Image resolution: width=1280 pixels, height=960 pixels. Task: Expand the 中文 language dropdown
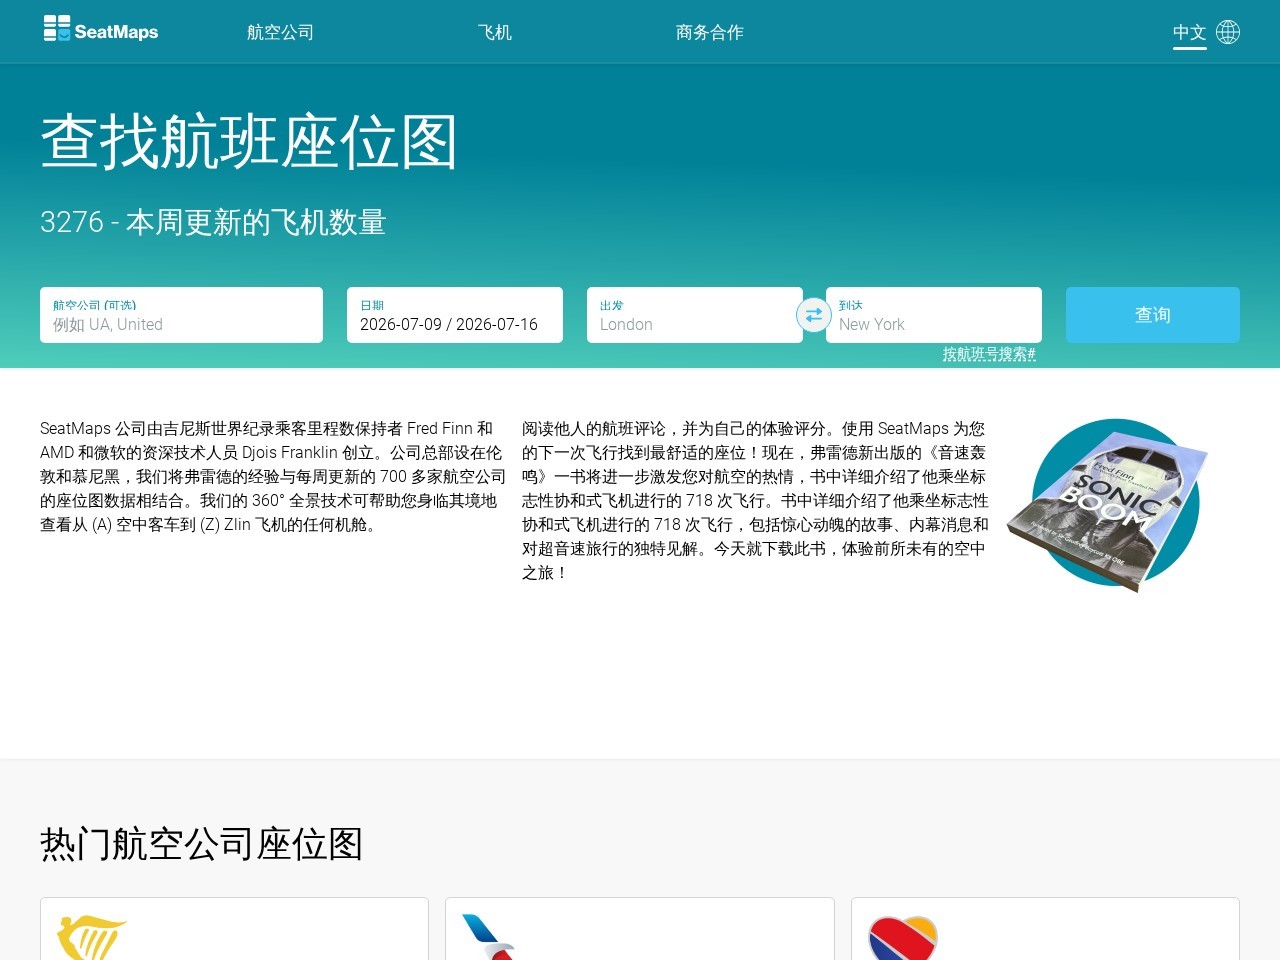click(x=1190, y=32)
